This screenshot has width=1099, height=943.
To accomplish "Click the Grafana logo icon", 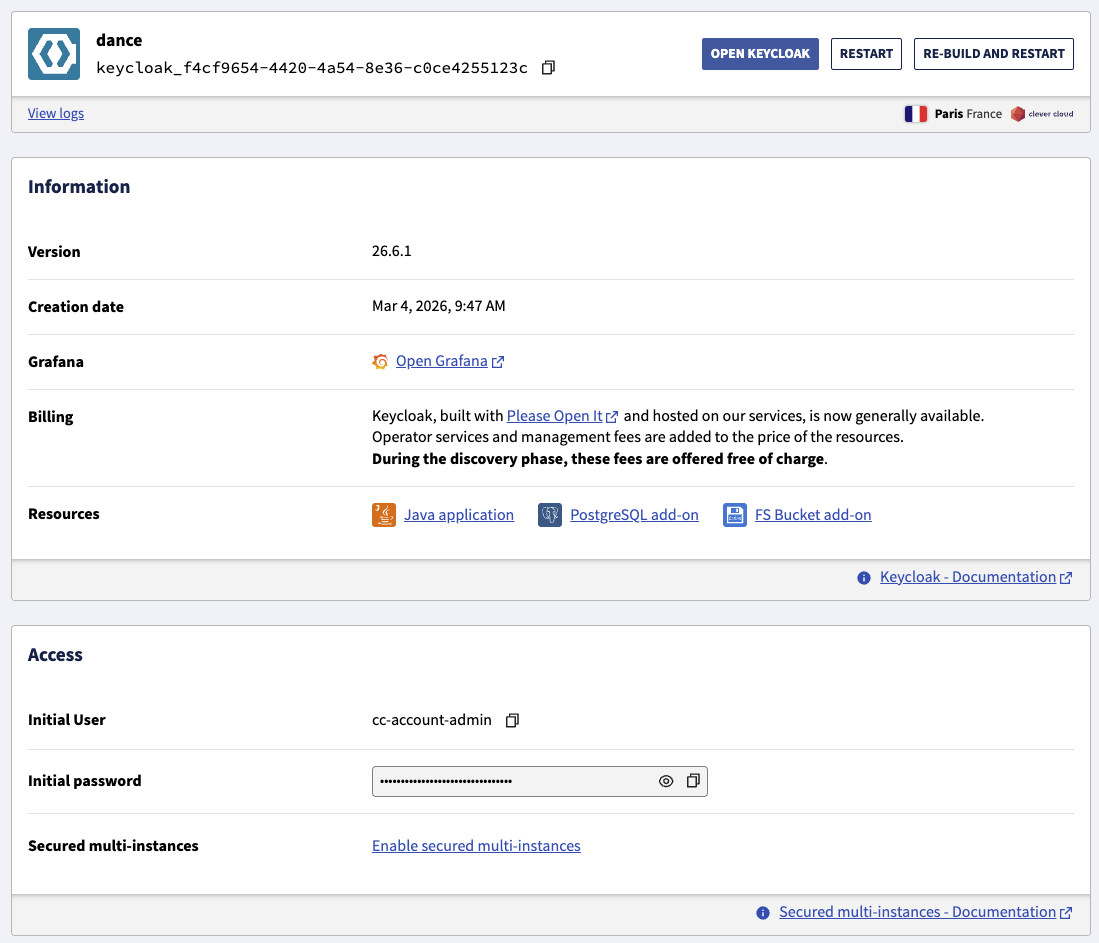I will click(x=380, y=361).
